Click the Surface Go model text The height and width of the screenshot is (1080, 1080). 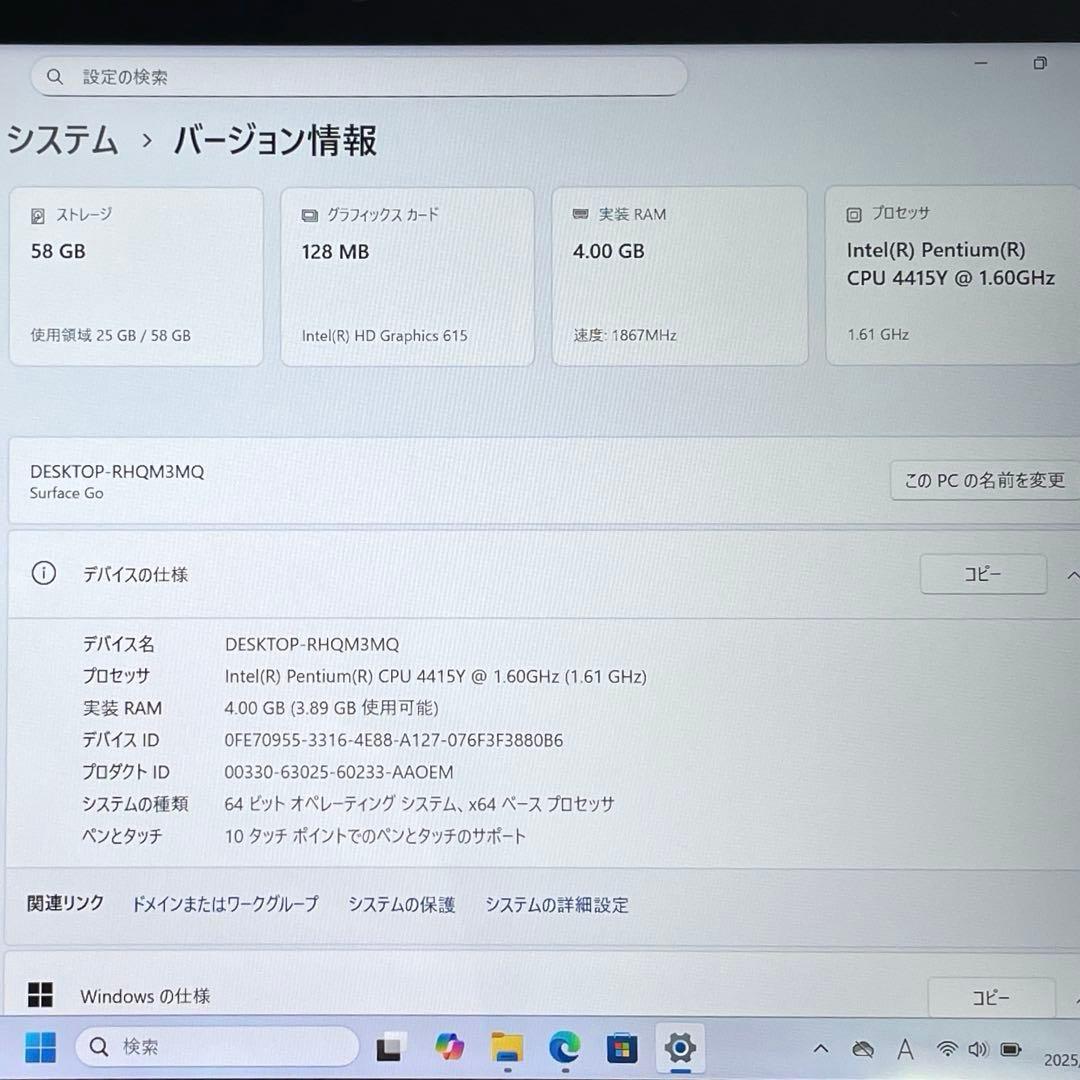(x=67, y=493)
